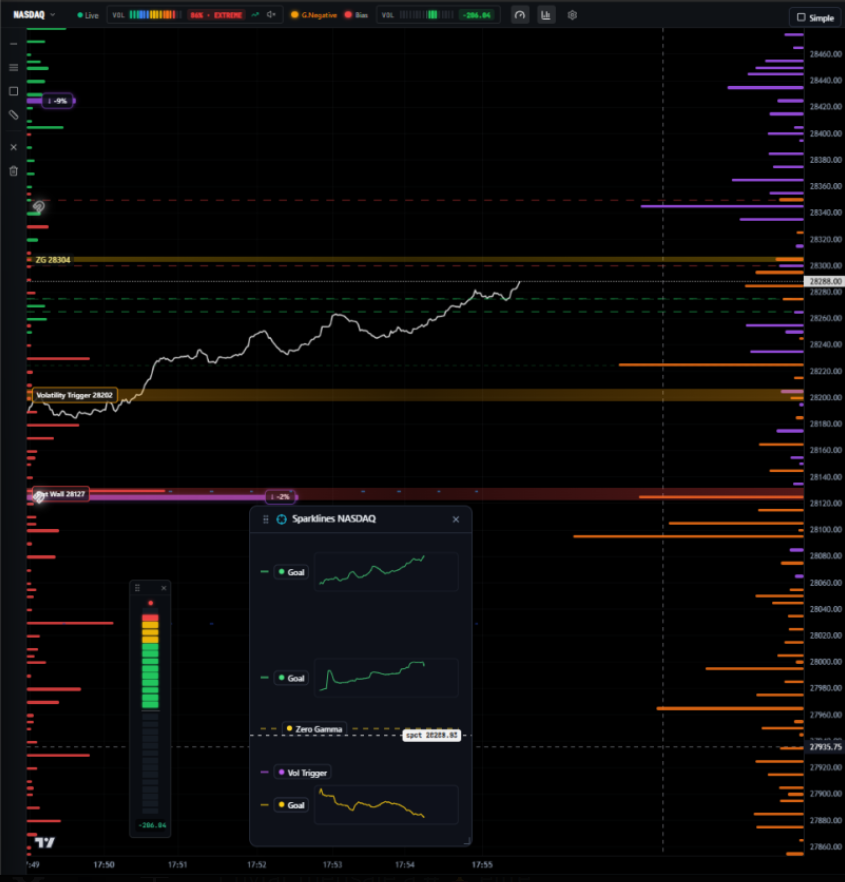Close the vertical meter widget
Image resolution: width=845 pixels, height=882 pixels.
[x=164, y=588]
